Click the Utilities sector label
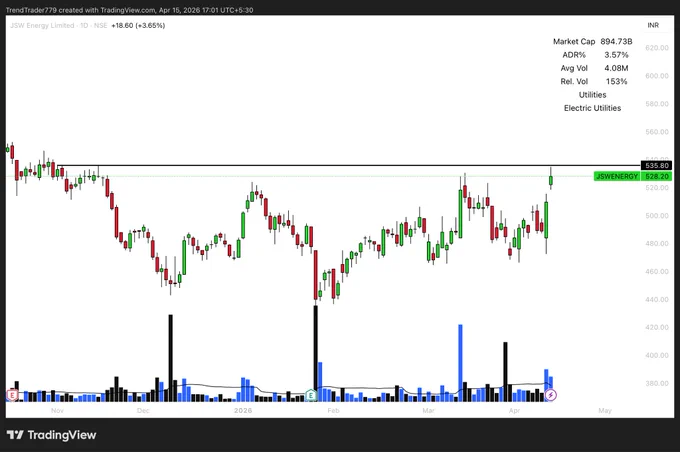The height and width of the screenshot is (452, 680). tap(592, 95)
